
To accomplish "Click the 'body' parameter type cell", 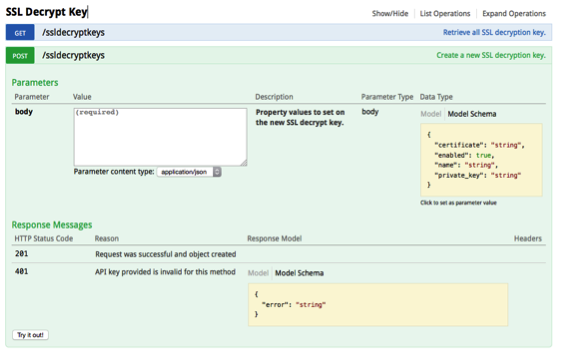I will click(x=370, y=112).
